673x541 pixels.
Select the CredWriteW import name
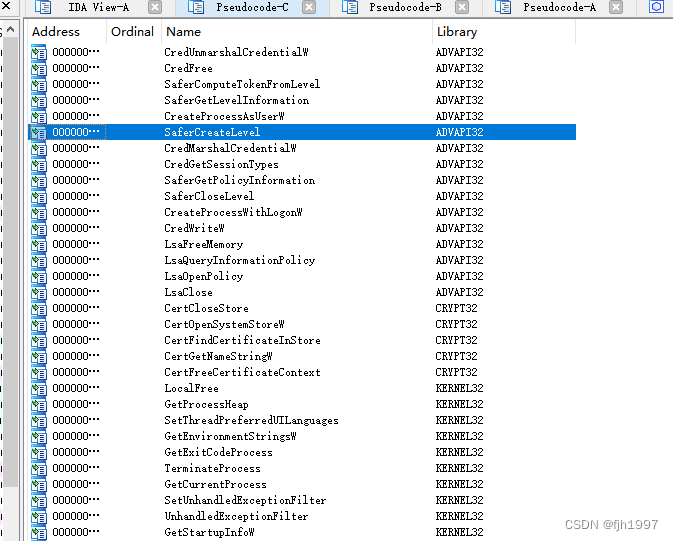[x=194, y=228]
